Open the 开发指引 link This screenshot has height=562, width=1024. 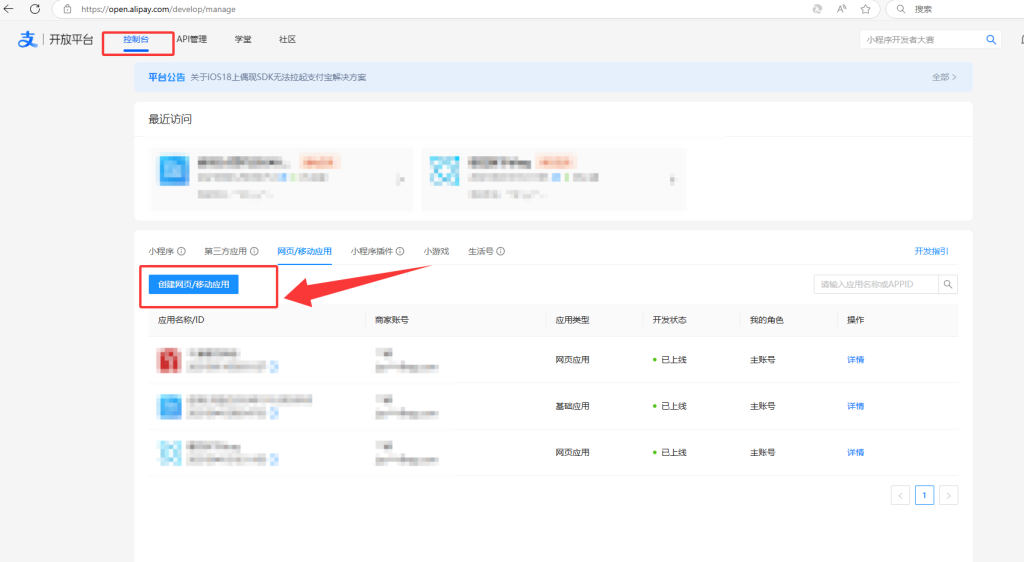[x=931, y=252]
